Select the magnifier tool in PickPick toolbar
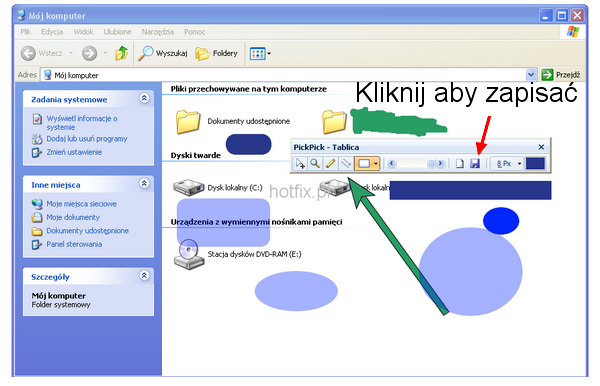The width and height of the screenshot is (600, 386). click(315, 164)
